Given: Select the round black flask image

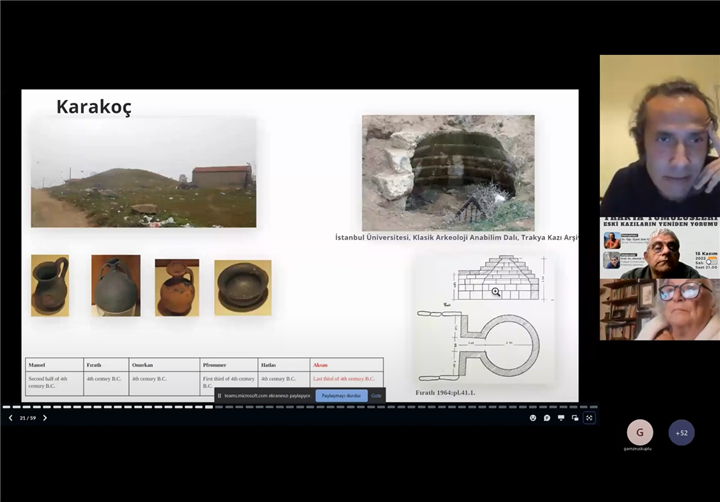Looking at the screenshot, I should [x=116, y=286].
